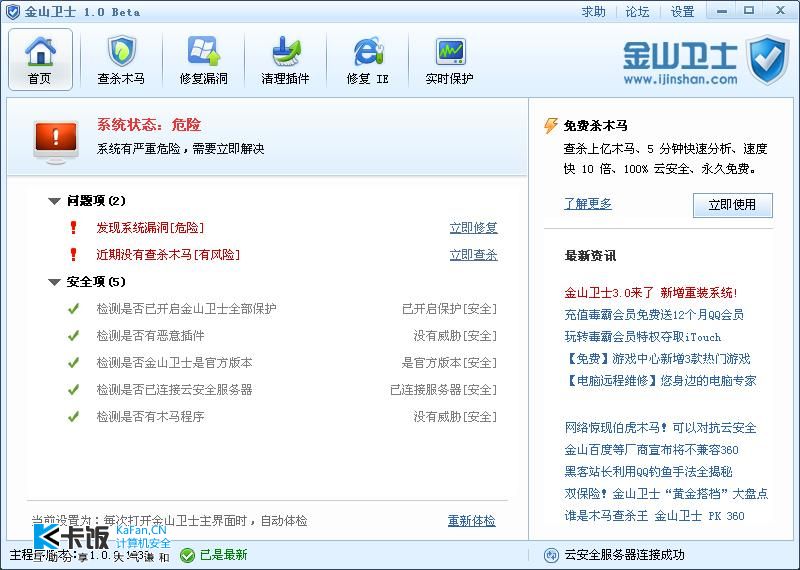Click the cloud server connection status icon

click(551, 555)
